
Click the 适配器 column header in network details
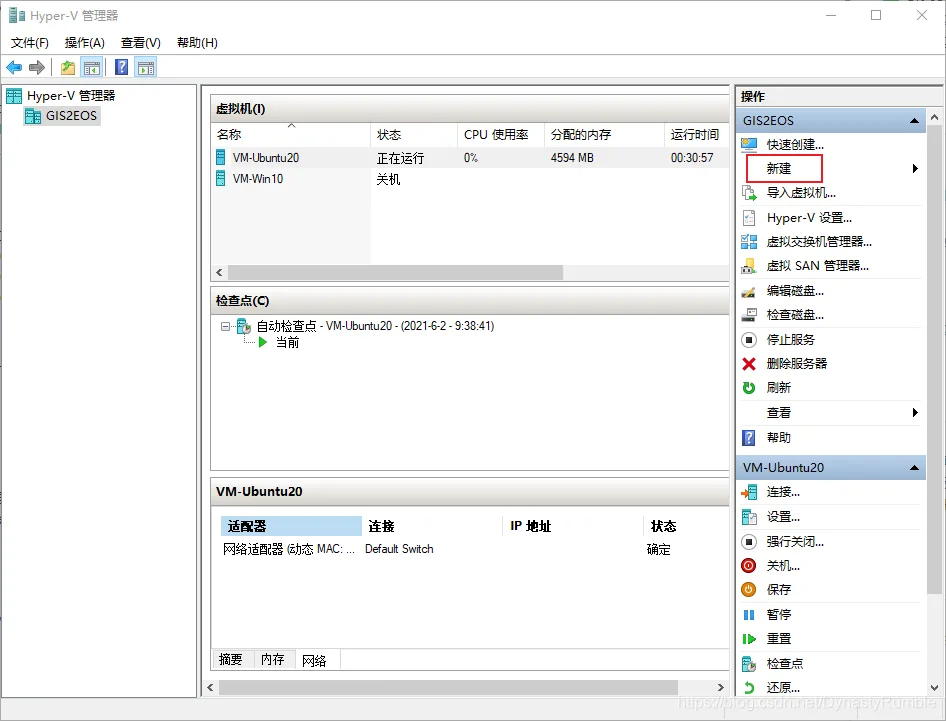click(291, 526)
